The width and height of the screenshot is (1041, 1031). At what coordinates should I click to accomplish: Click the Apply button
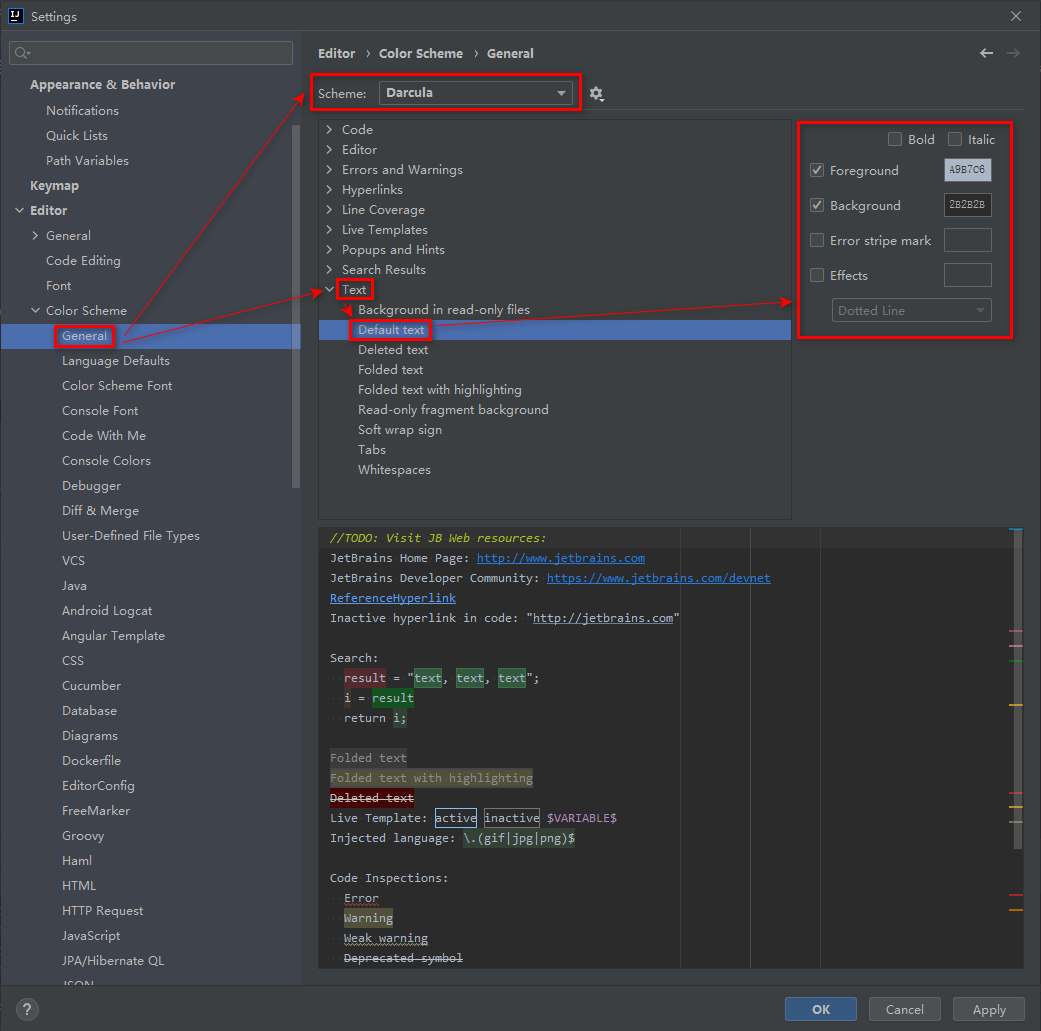click(989, 1009)
